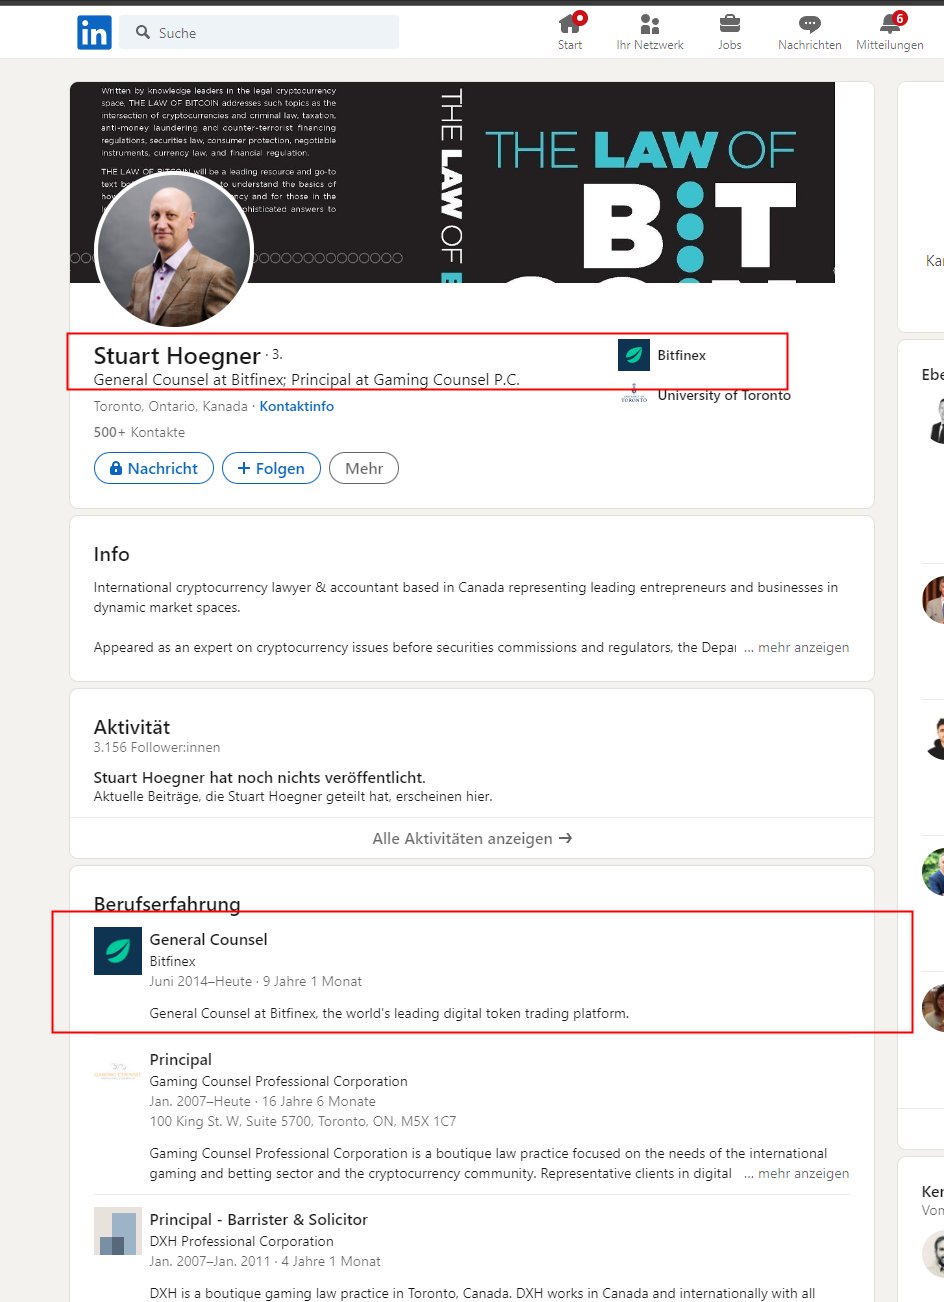Screen dimensions: 944x1302
Task: Click Toronto, Ontario, Kanada location text
Action: coord(171,406)
